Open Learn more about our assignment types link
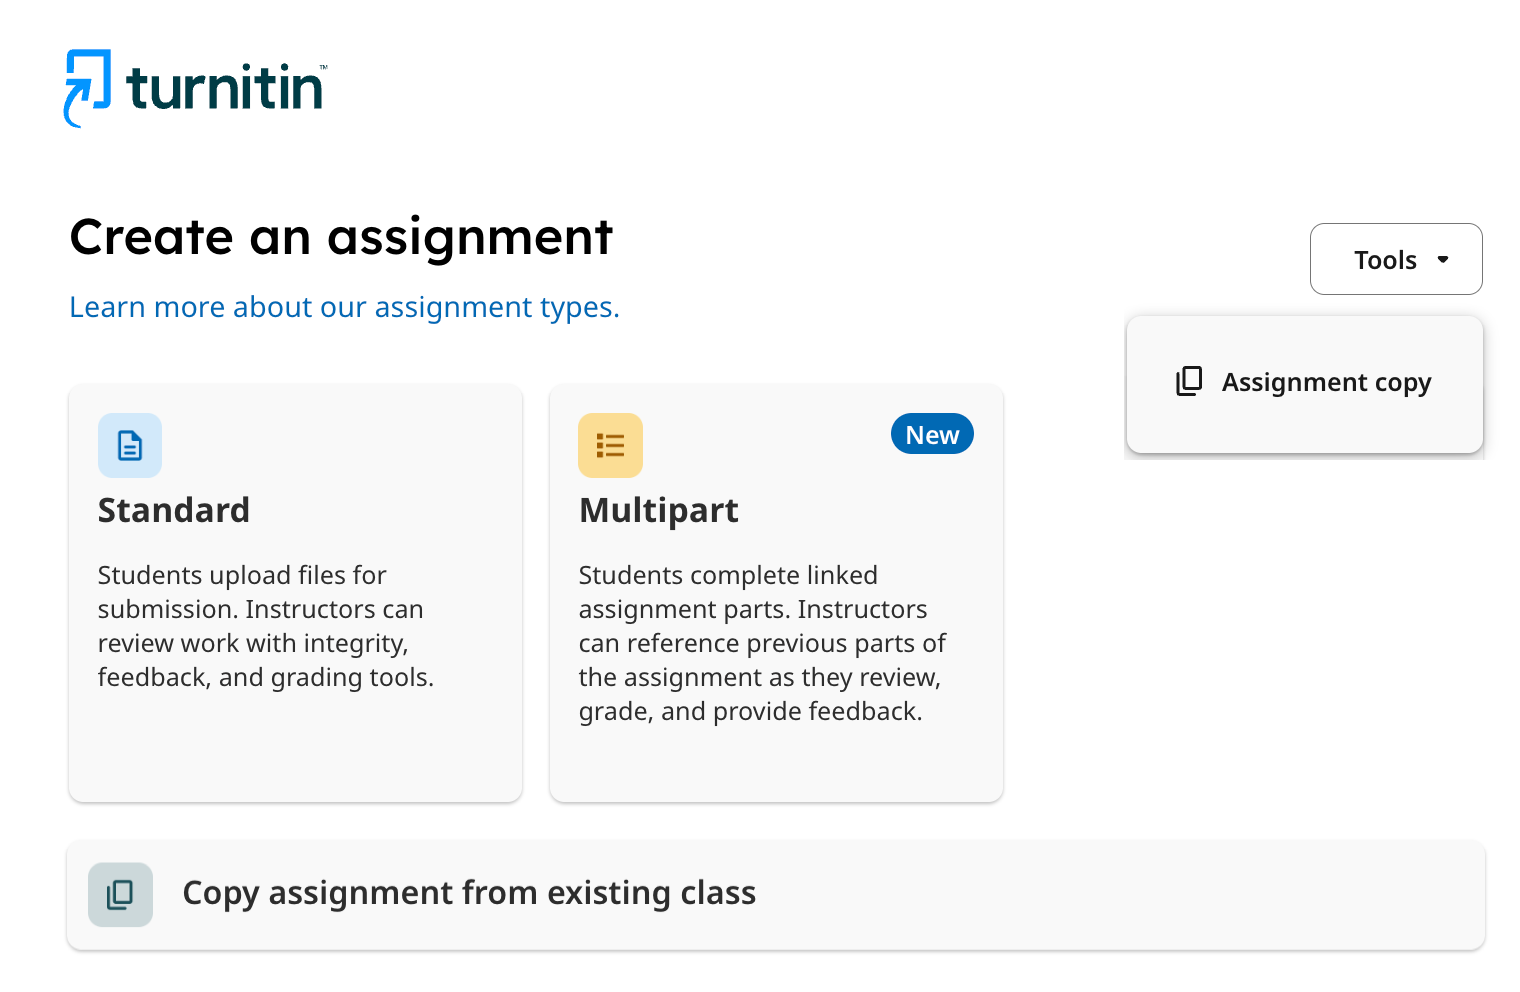The image size is (1520, 992). tap(344, 307)
